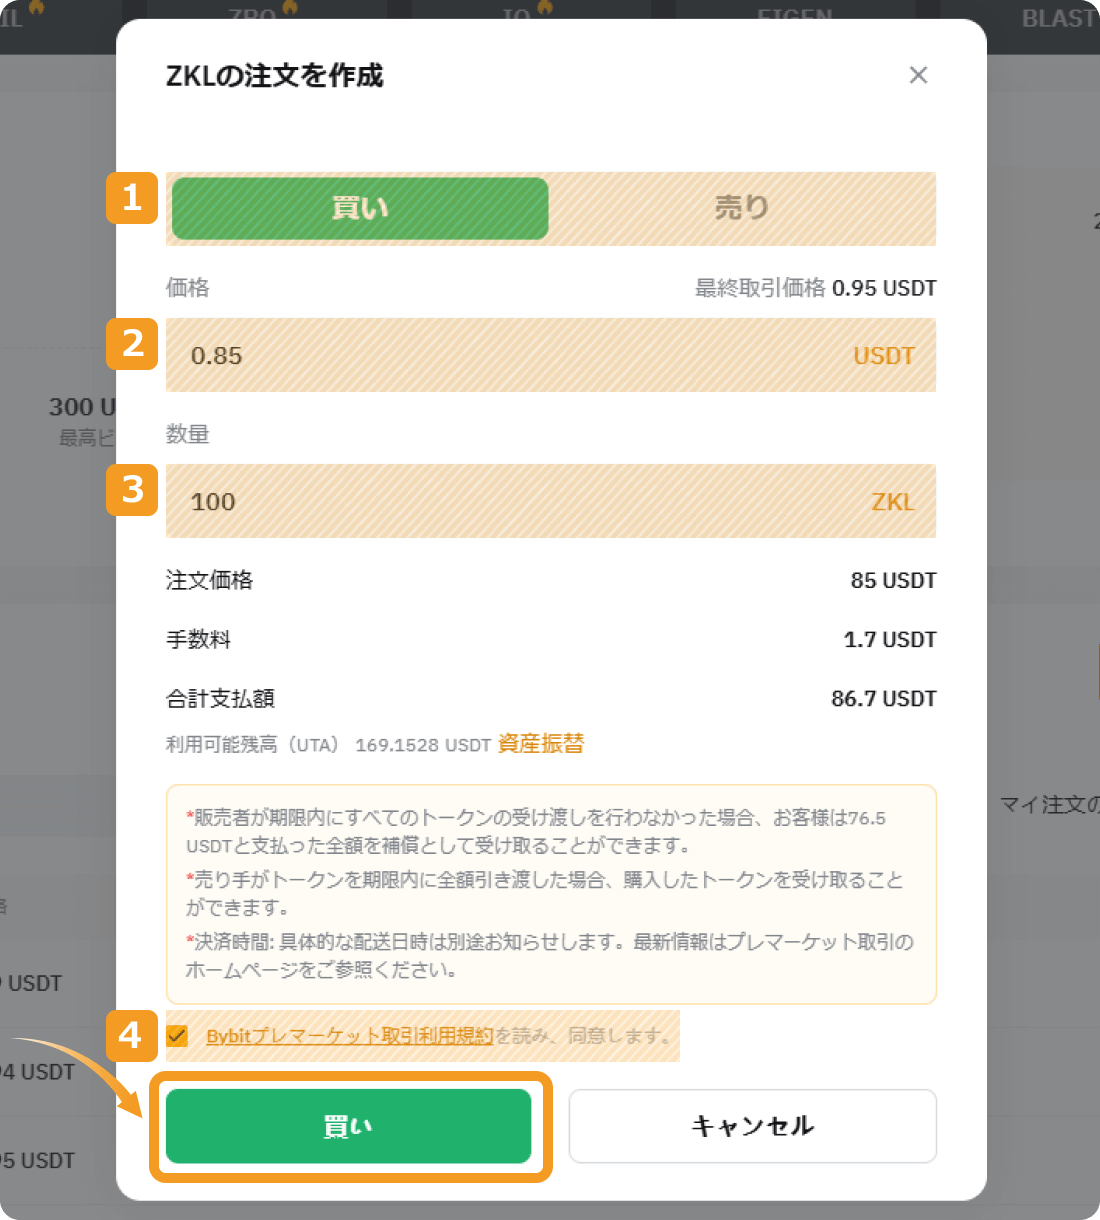Confirm order with green 買い button
This screenshot has width=1100, height=1220.
[348, 1126]
